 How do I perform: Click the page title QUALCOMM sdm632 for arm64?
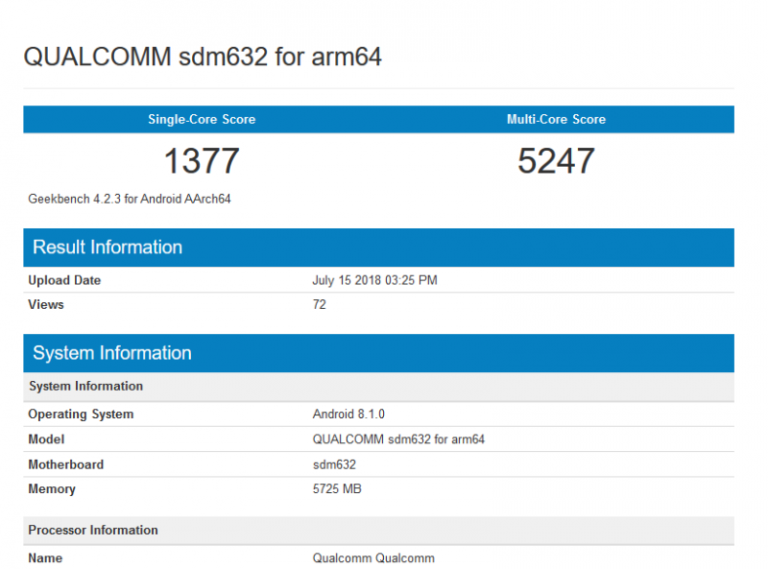202,57
